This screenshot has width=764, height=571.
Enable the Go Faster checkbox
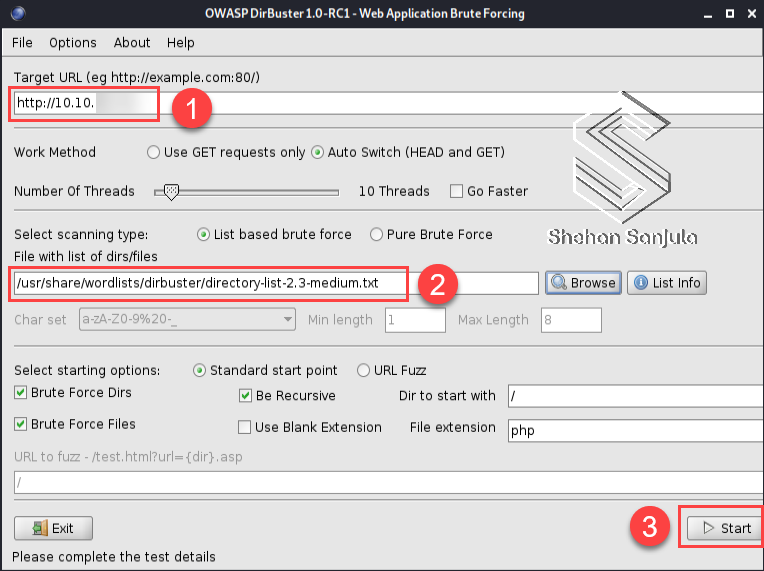456,191
